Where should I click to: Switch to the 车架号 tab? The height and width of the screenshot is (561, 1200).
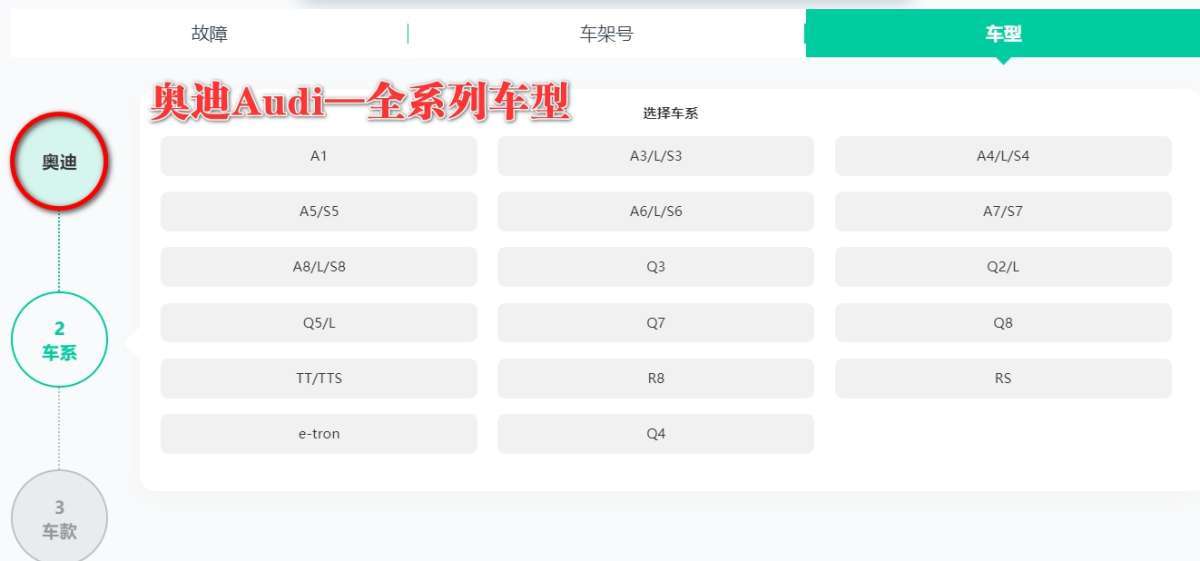pos(607,34)
